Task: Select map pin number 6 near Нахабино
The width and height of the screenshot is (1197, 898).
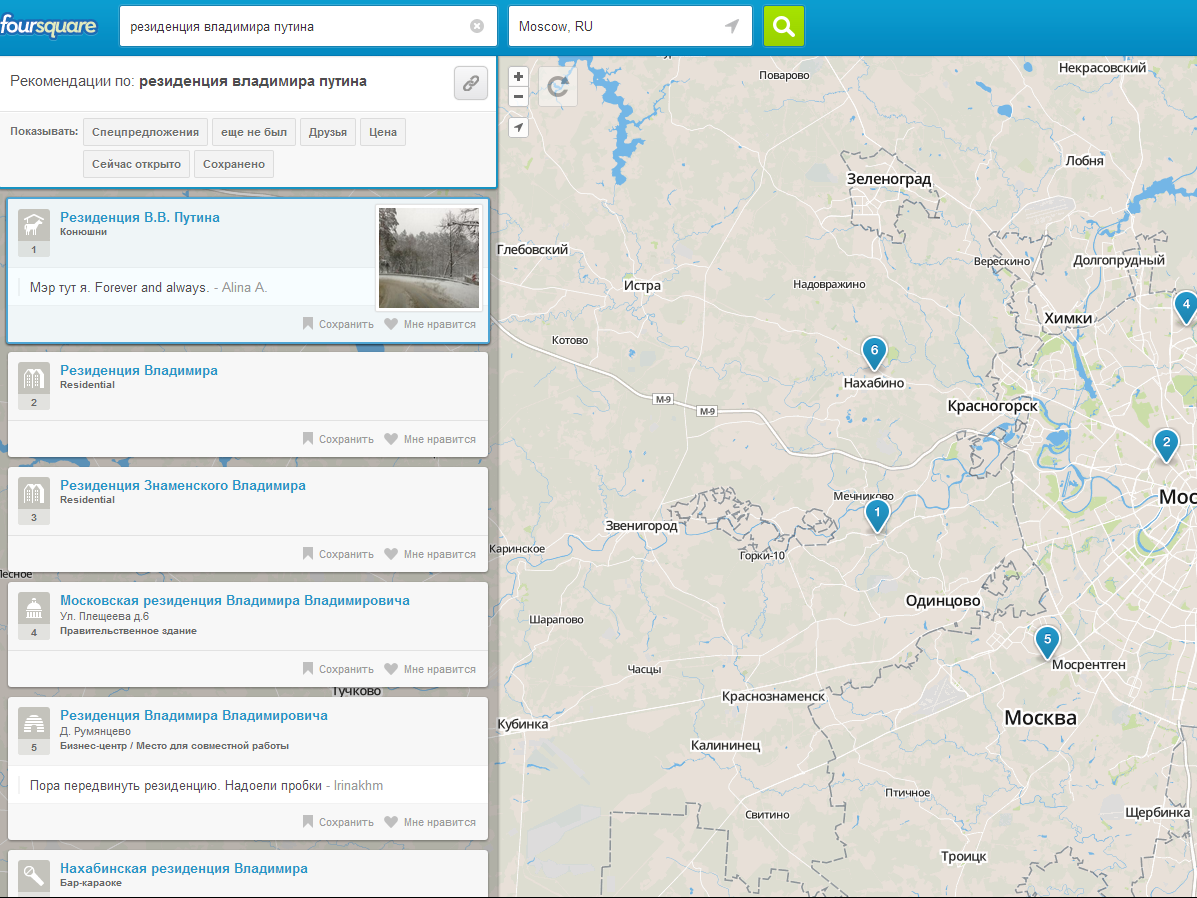Action: [874, 351]
